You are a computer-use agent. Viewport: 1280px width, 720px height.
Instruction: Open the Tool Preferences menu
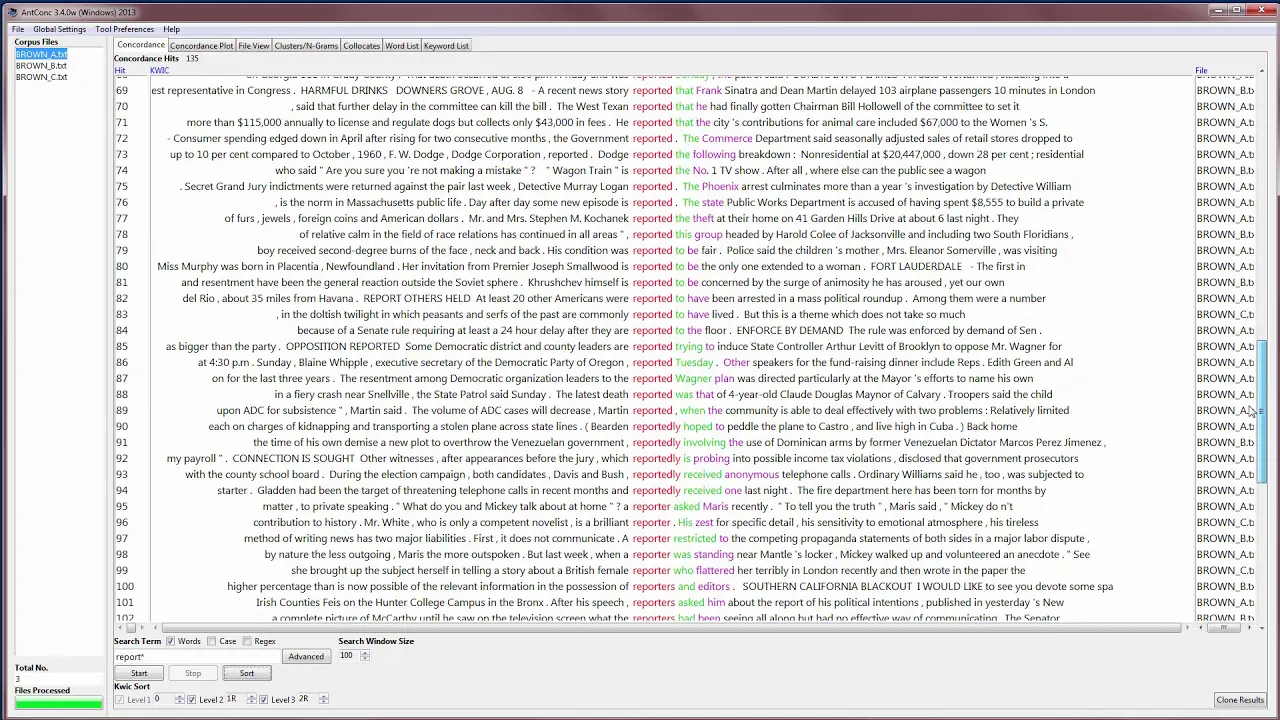pyautogui.click(x=125, y=29)
